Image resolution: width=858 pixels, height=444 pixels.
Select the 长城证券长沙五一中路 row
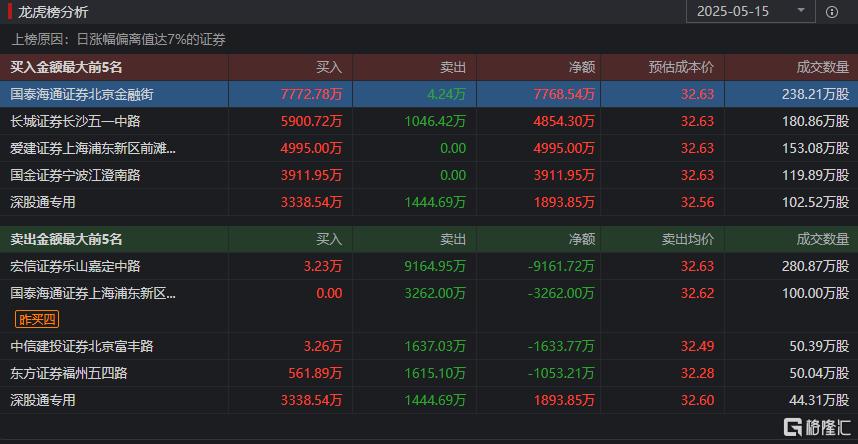point(75,121)
